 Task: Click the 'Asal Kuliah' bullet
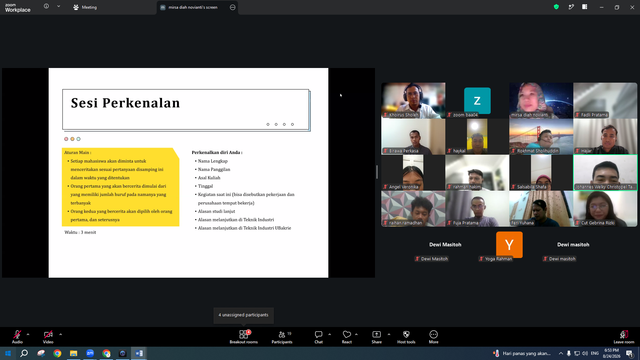tap(209, 178)
